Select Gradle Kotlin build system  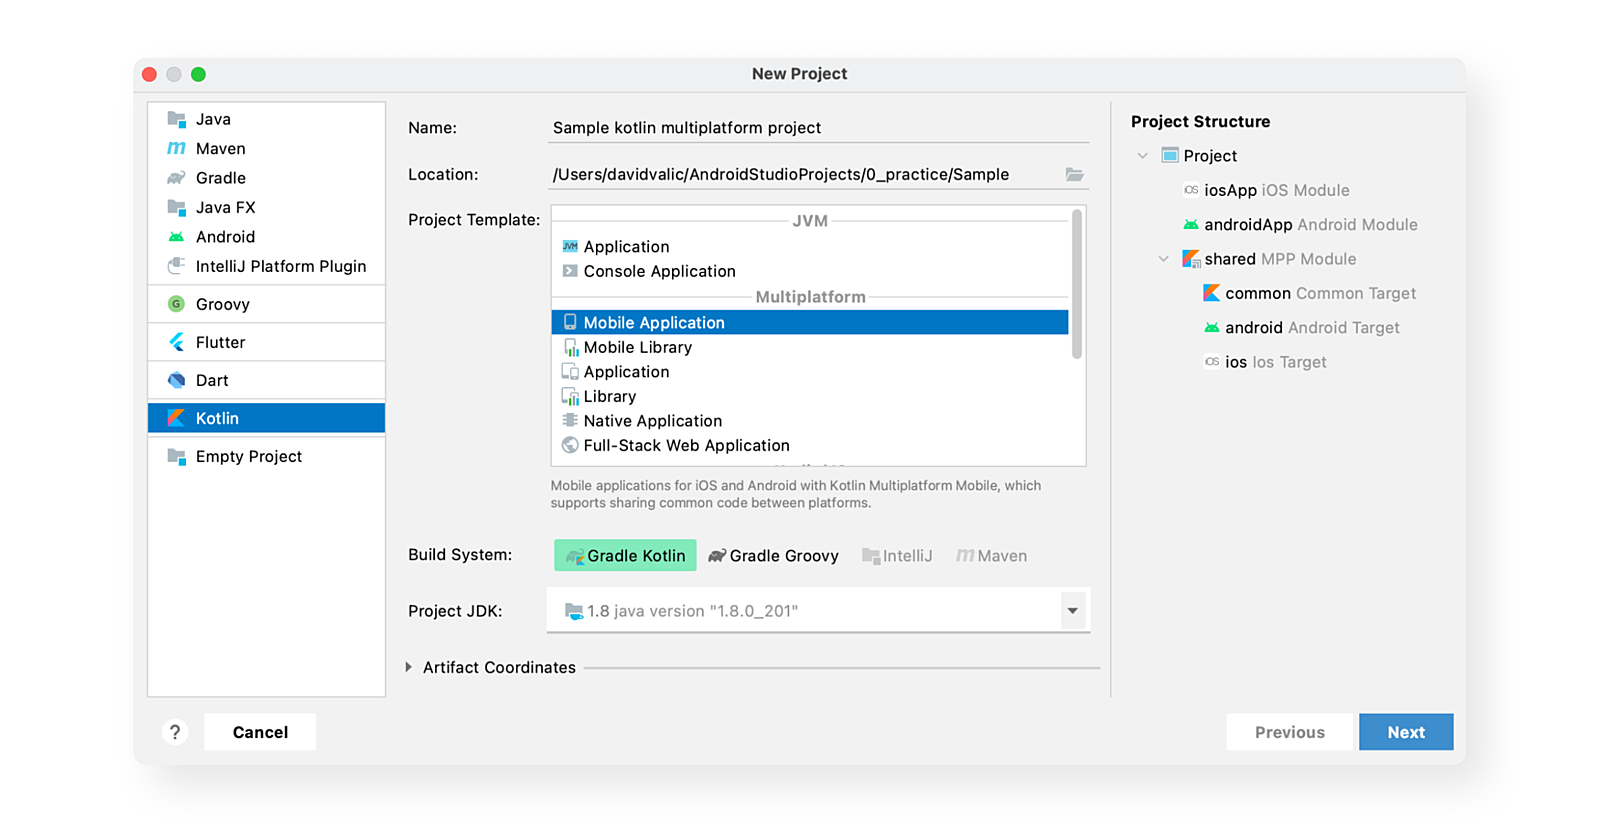pyautogui.click(x=625, y=556)
